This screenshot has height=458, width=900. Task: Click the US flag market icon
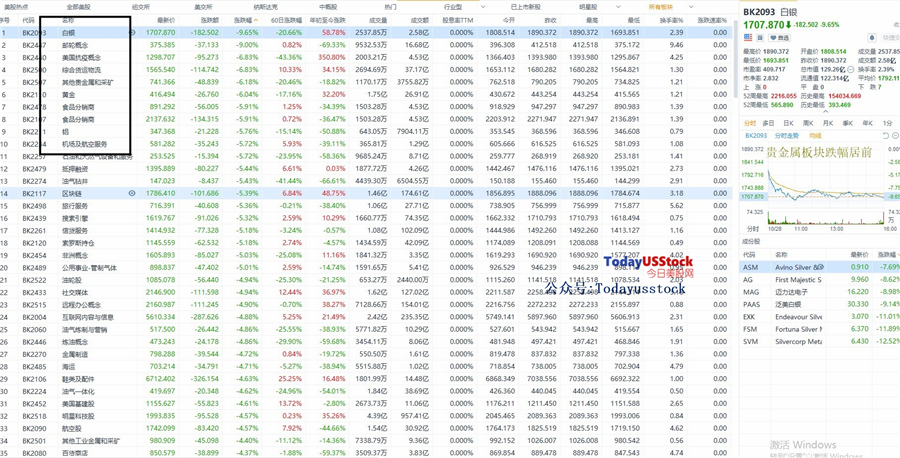pyautogui.click(x=748, y=37)
